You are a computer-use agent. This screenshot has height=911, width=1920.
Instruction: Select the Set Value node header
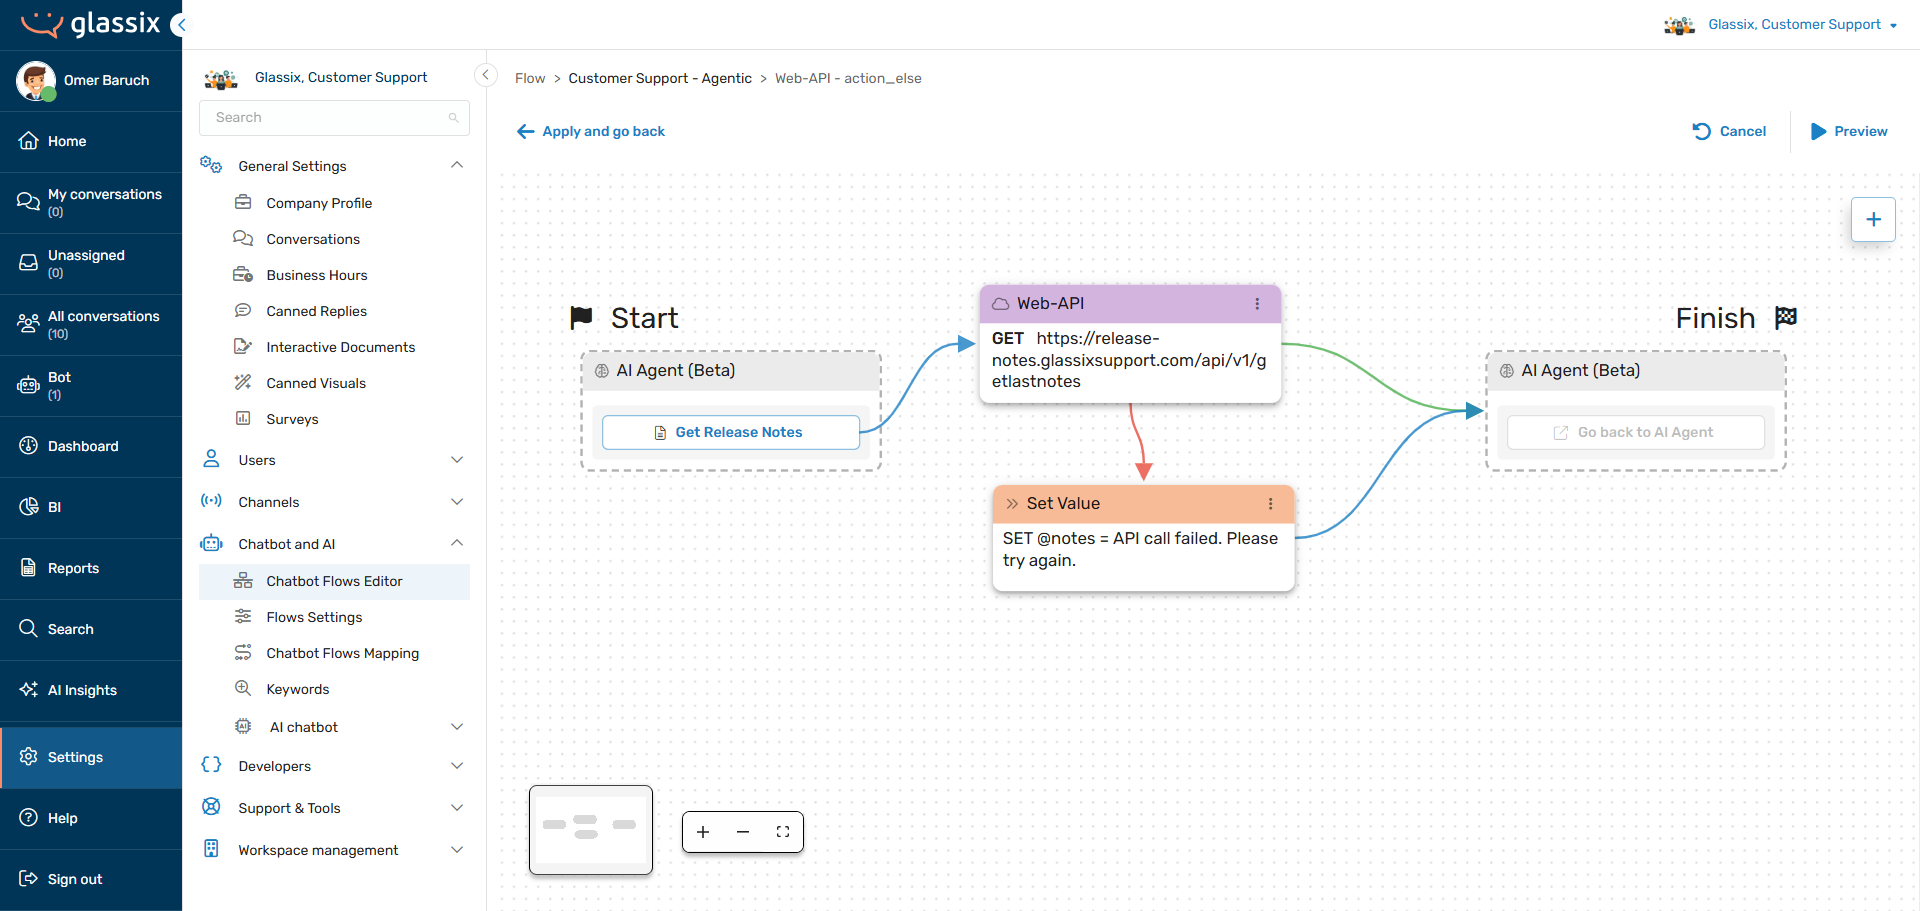pyautogui.click(x=1143, y=504)
